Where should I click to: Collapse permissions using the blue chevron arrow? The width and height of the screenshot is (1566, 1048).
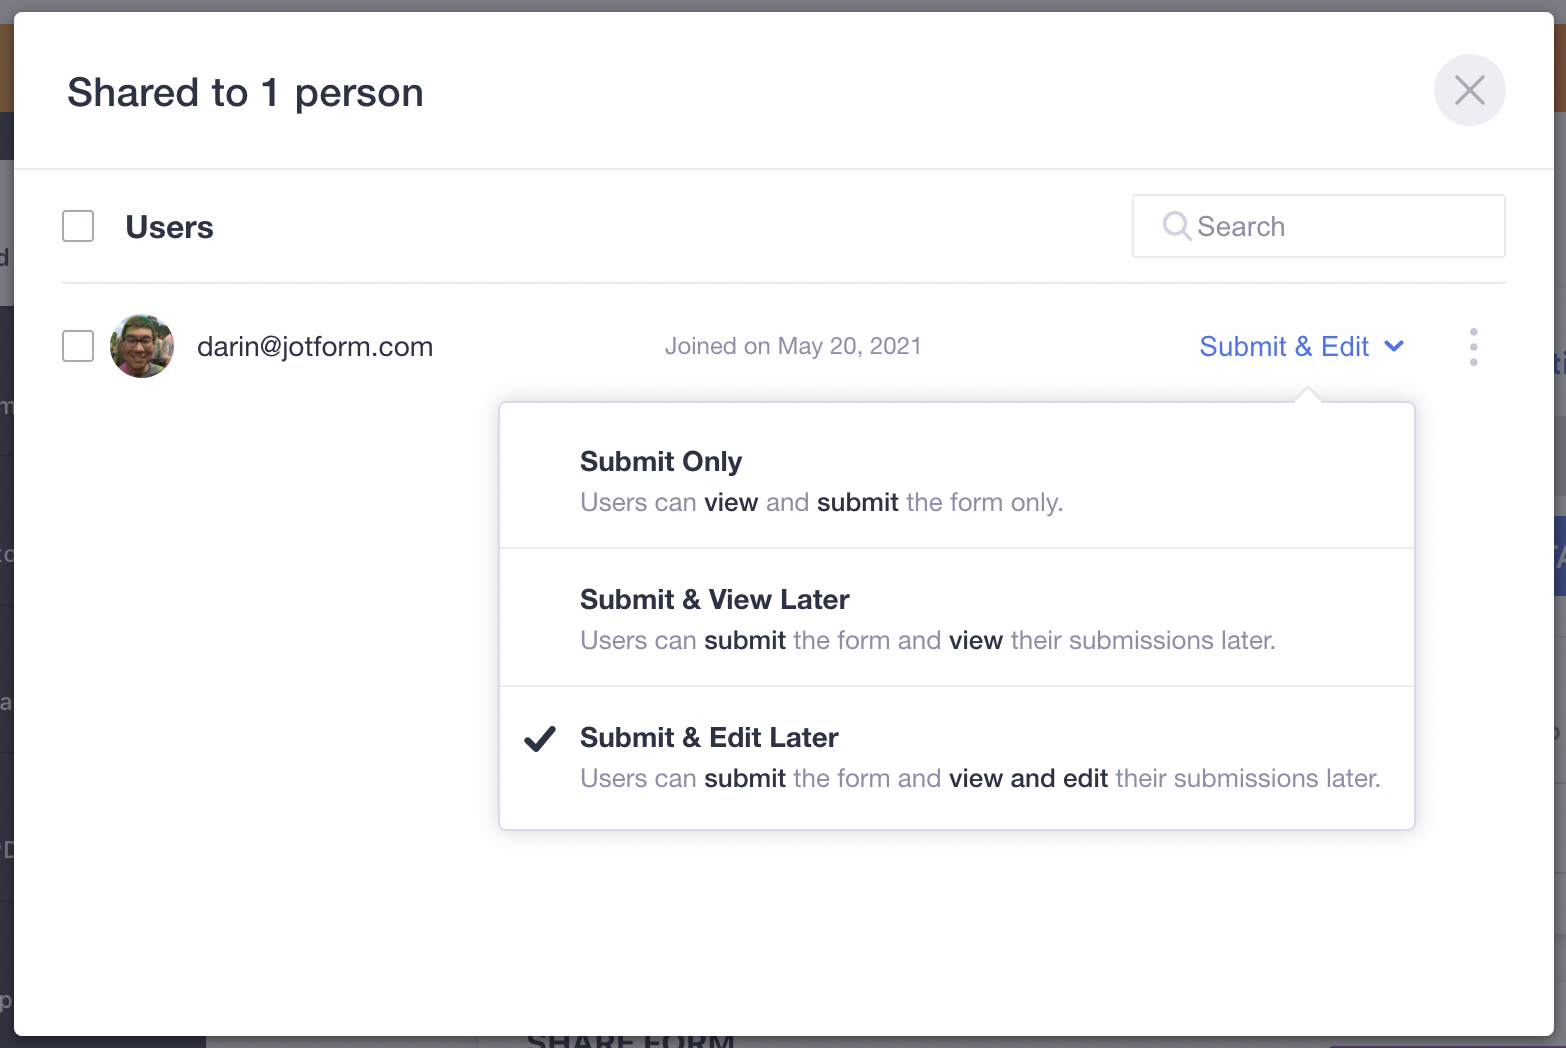click(x=1394, y=346)
